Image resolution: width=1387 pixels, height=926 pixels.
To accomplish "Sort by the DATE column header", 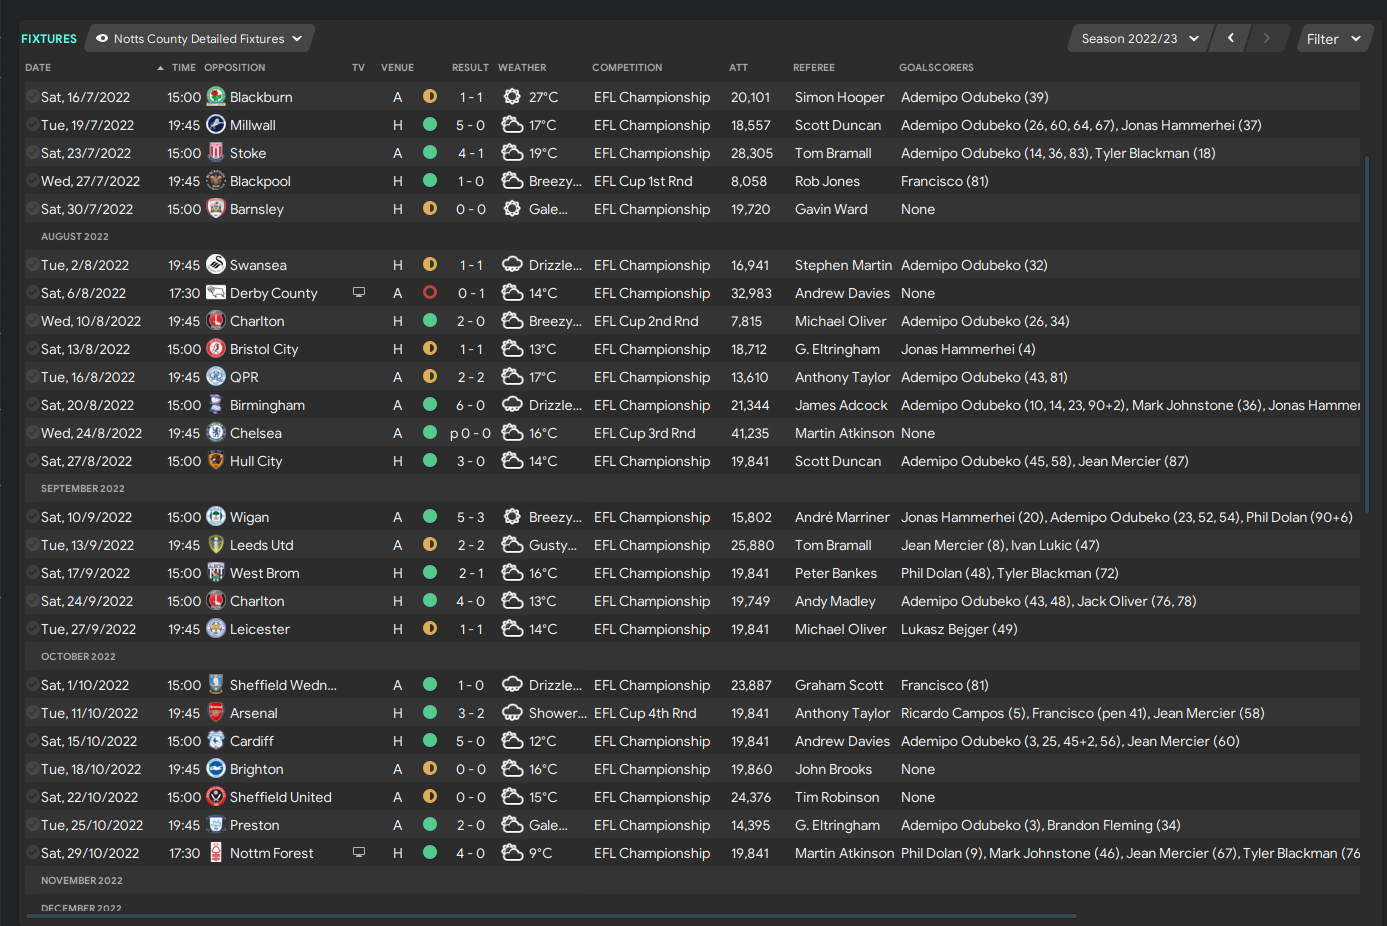I will (x=38, y=68).
